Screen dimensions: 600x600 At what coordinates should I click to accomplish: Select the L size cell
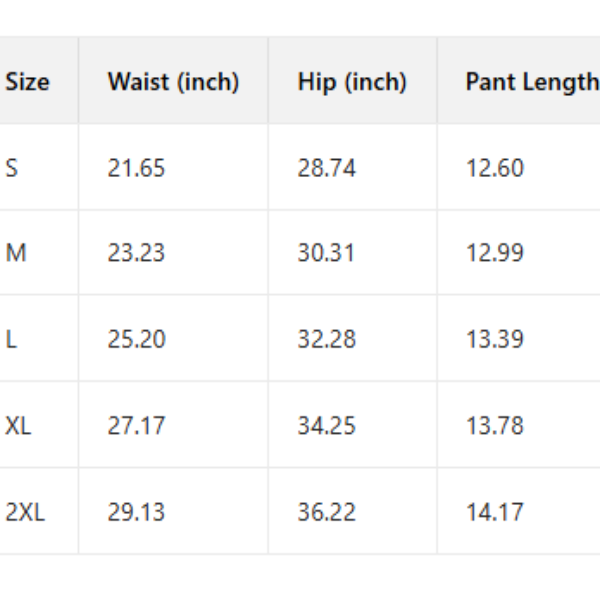[x=11, y=340]
